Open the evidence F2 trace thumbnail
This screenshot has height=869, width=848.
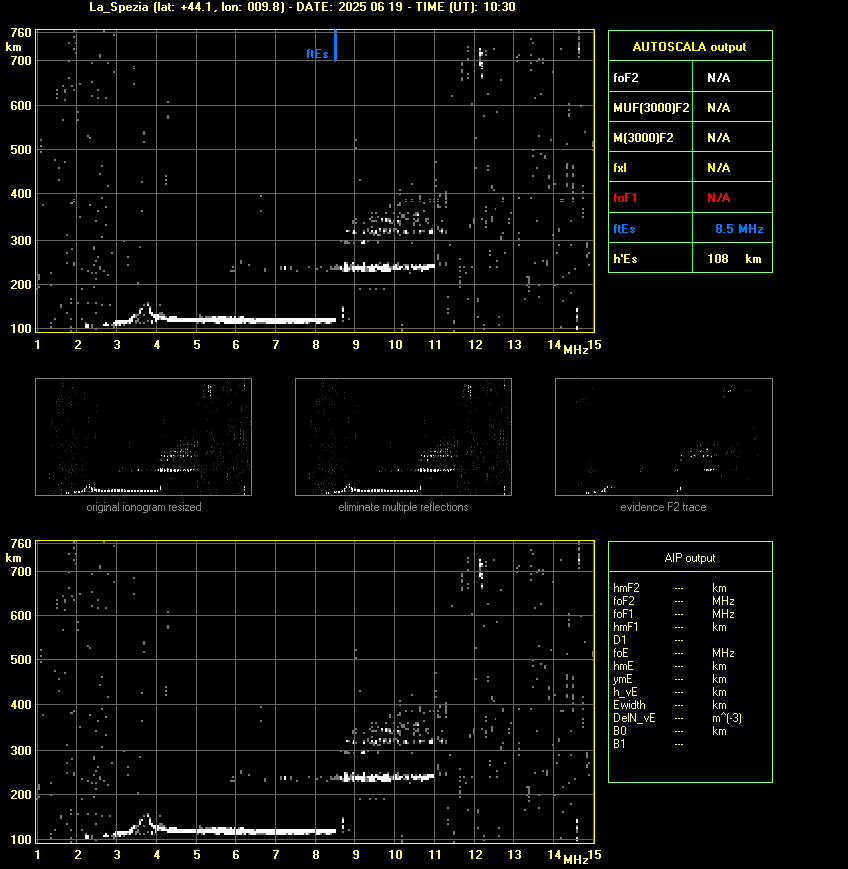click(x=664, y=437)
